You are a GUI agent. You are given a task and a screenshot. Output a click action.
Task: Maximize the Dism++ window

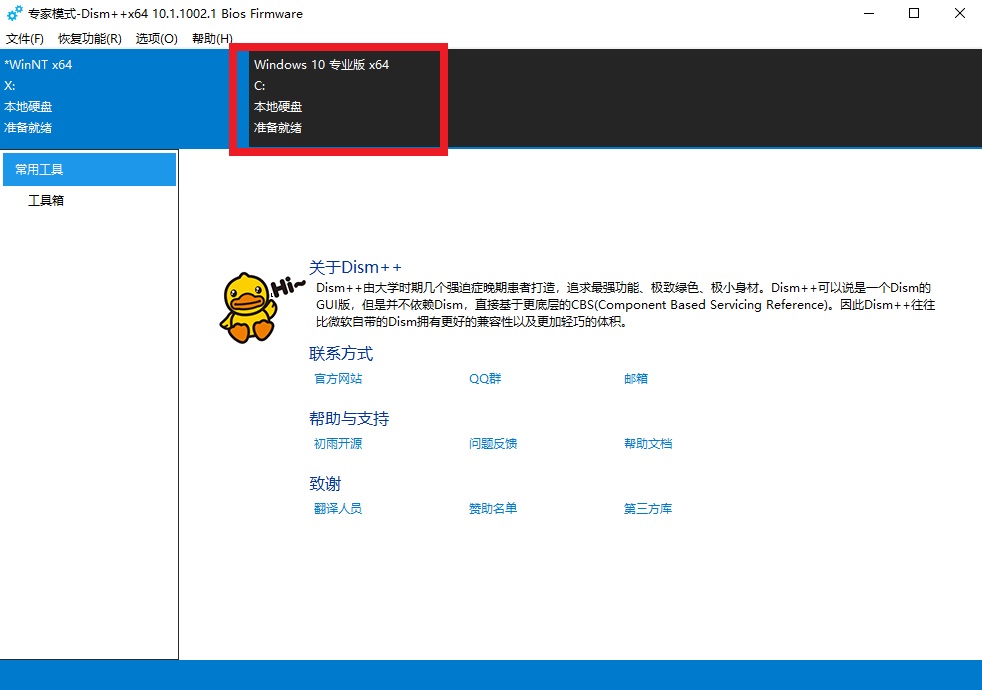(914, 14)
